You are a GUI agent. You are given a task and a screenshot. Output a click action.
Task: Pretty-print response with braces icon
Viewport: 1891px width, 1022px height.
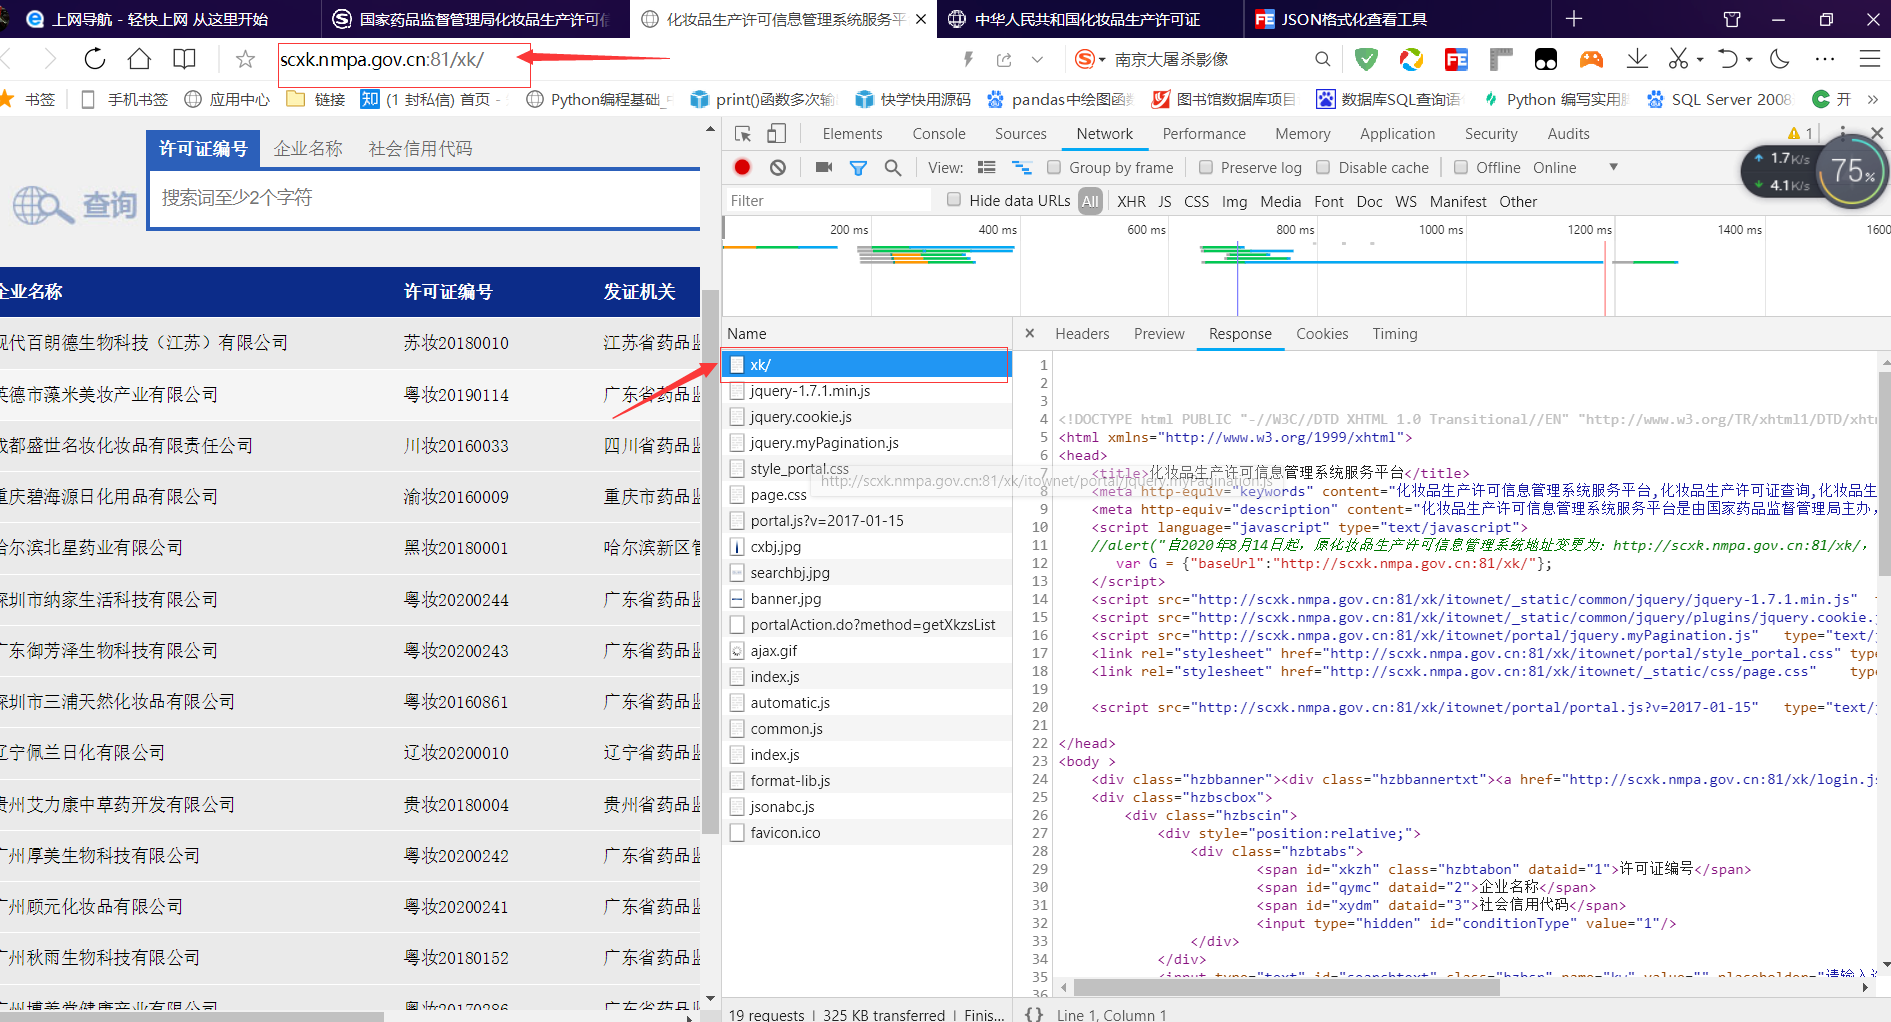point(1034,1014)
